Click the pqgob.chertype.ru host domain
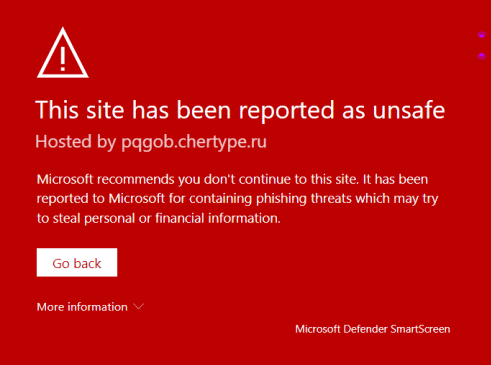This screenshot has width=491, height=365. pos(194,142)
